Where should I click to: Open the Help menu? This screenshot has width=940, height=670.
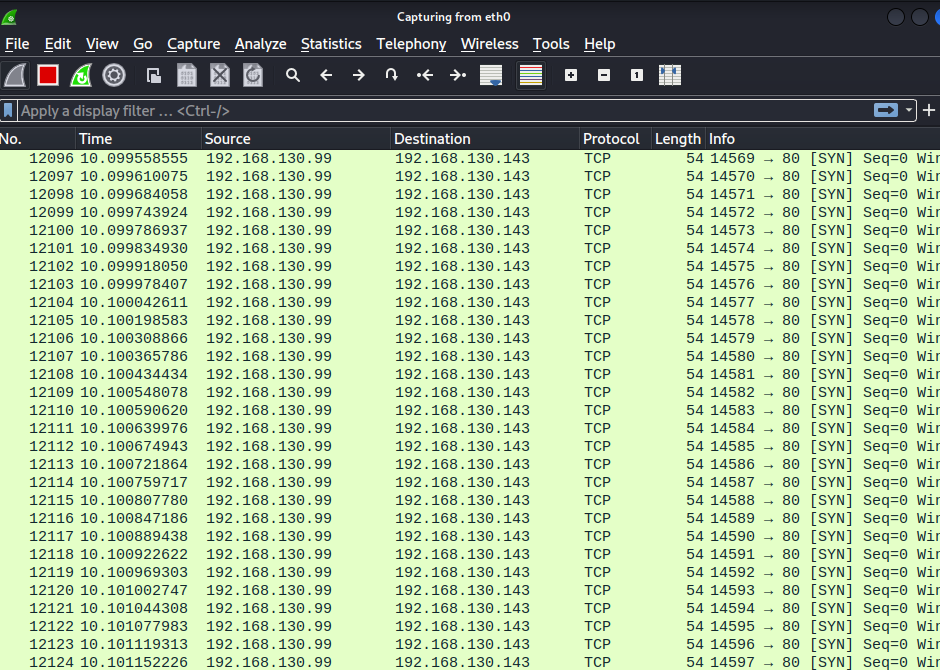click(x=599, y=44)
